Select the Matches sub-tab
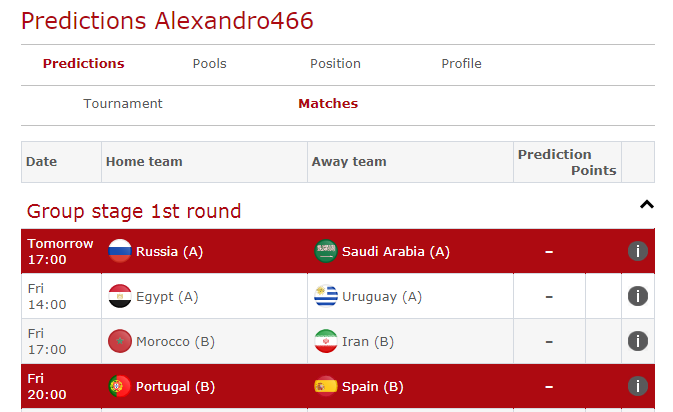 328,104
